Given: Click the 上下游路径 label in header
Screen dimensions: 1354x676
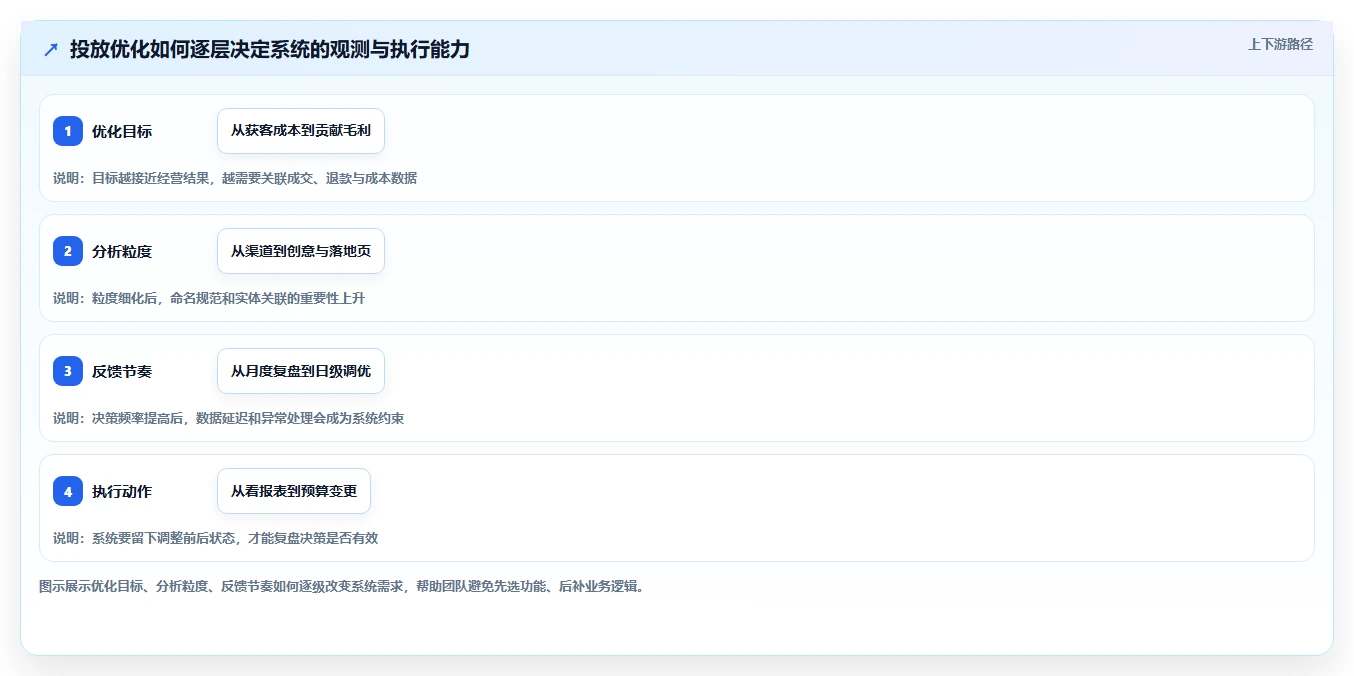Looking at the screenshot, I should pos(1280,44).
